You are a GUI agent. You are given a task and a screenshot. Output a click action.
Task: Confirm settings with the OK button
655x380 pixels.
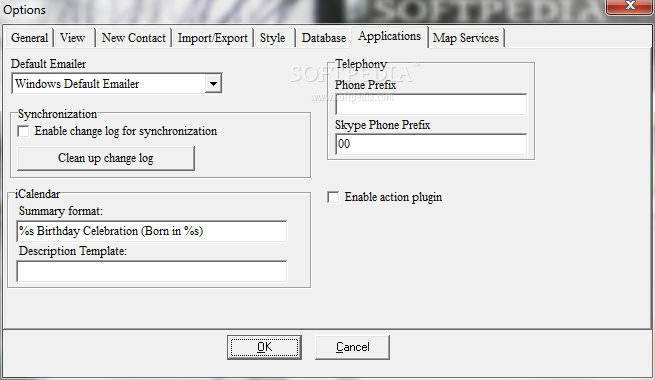(x=264, y=347)
